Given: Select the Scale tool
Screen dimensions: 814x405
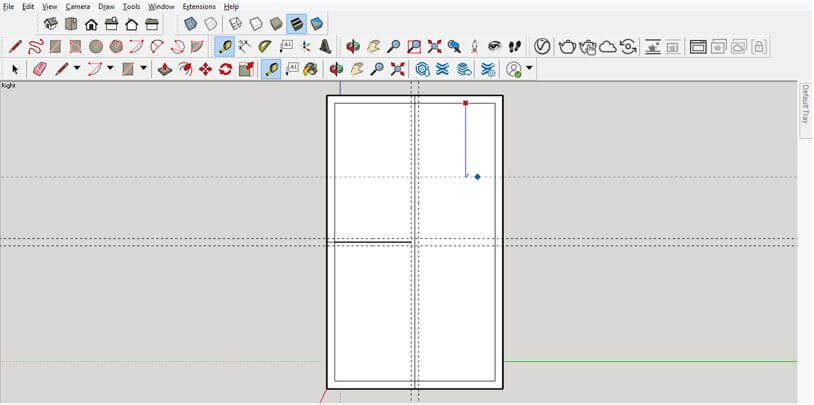Looking at the screenshot, I should 246,69.
